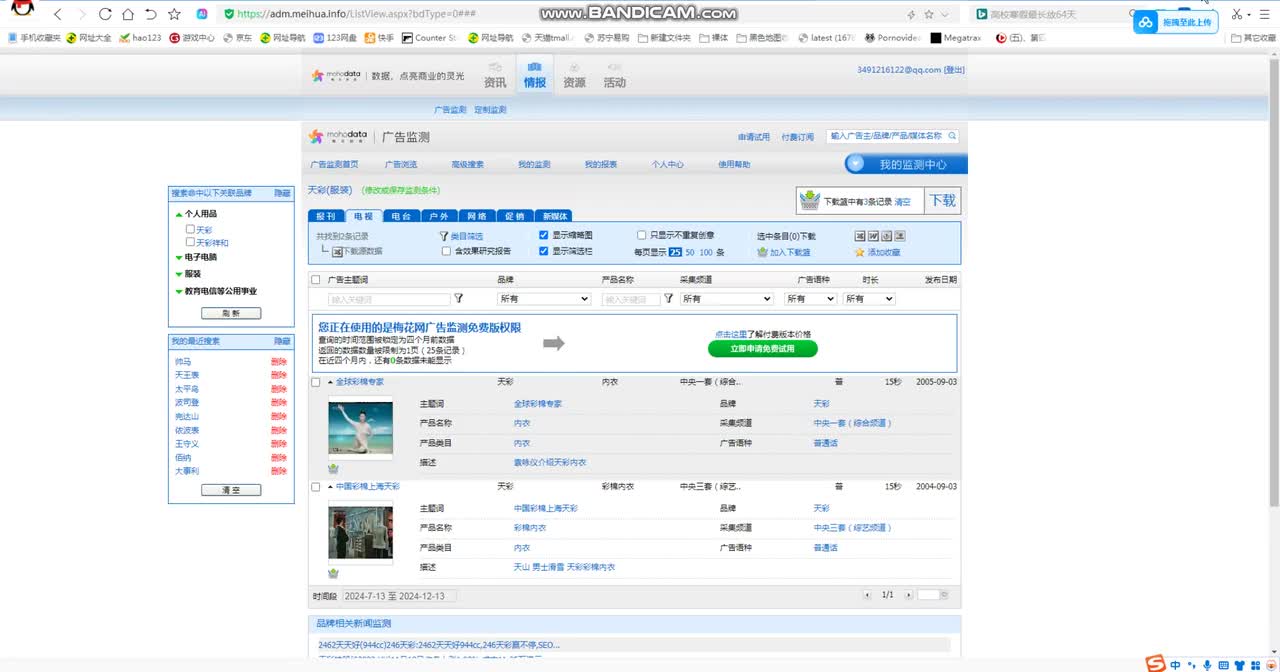The image size is (1280, 672).
Task: Open the 品牌 filter dropdown
Action: (x=544, y=299)
